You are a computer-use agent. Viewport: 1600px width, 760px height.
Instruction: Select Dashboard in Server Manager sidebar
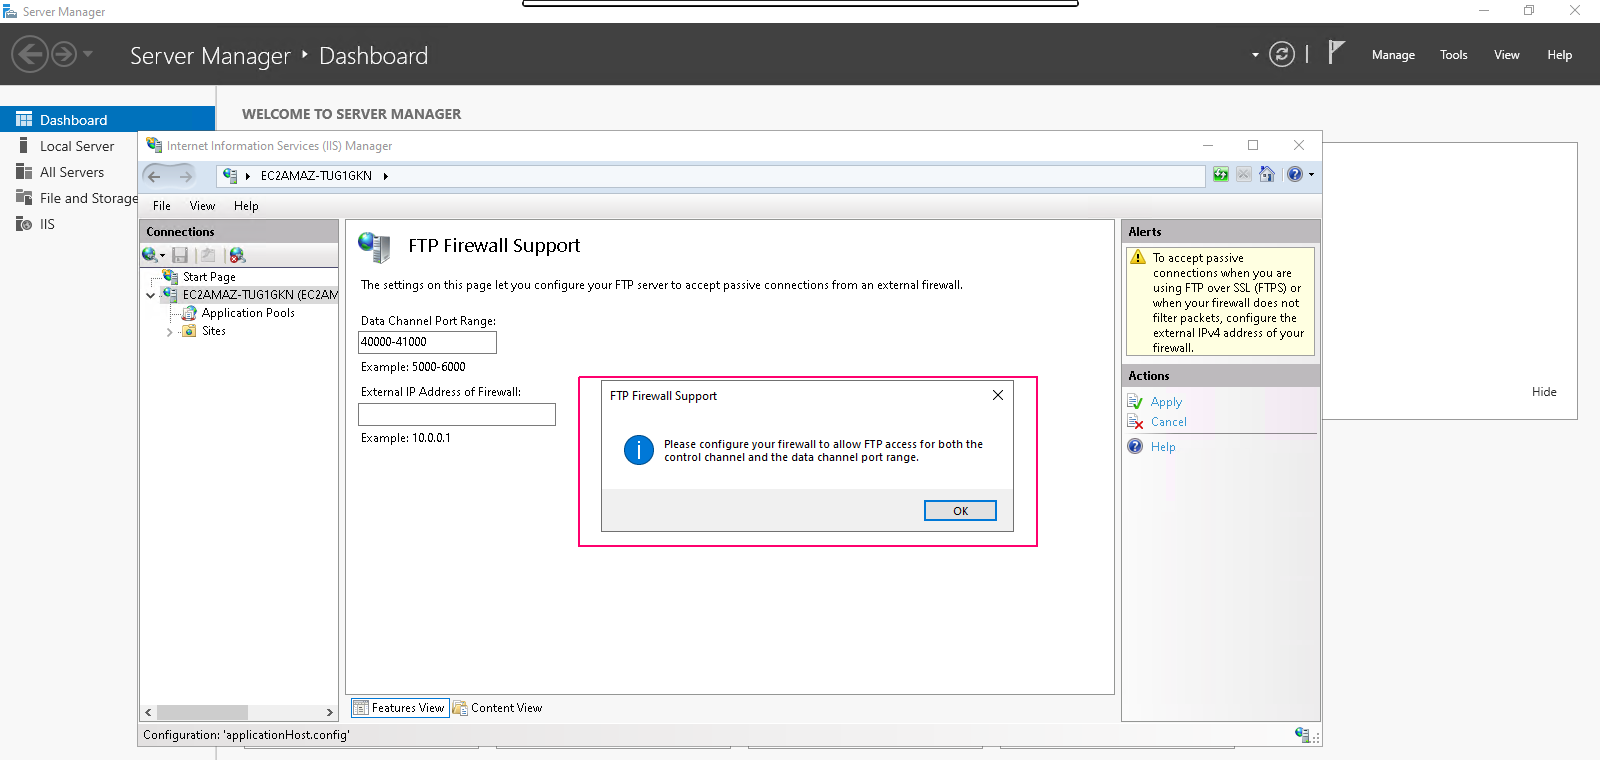pyautogui.click(x=107, y=120)
